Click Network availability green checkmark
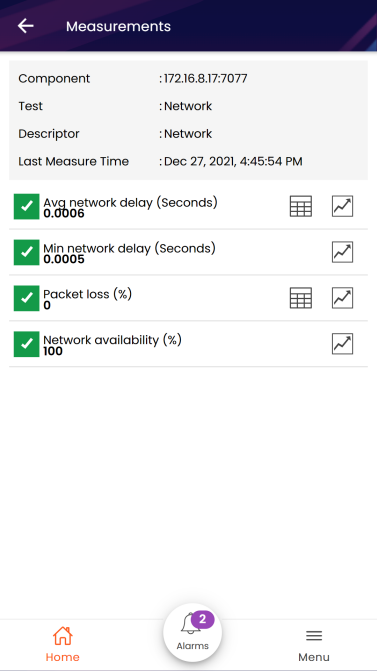This screenshot has width=377, height=671. pos(27,344)
